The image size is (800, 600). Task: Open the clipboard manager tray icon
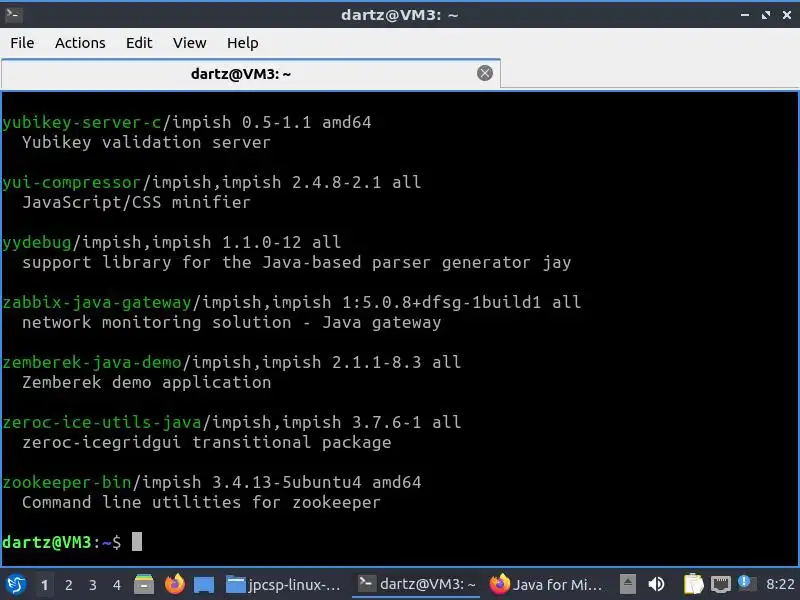[x=693, y=584]
